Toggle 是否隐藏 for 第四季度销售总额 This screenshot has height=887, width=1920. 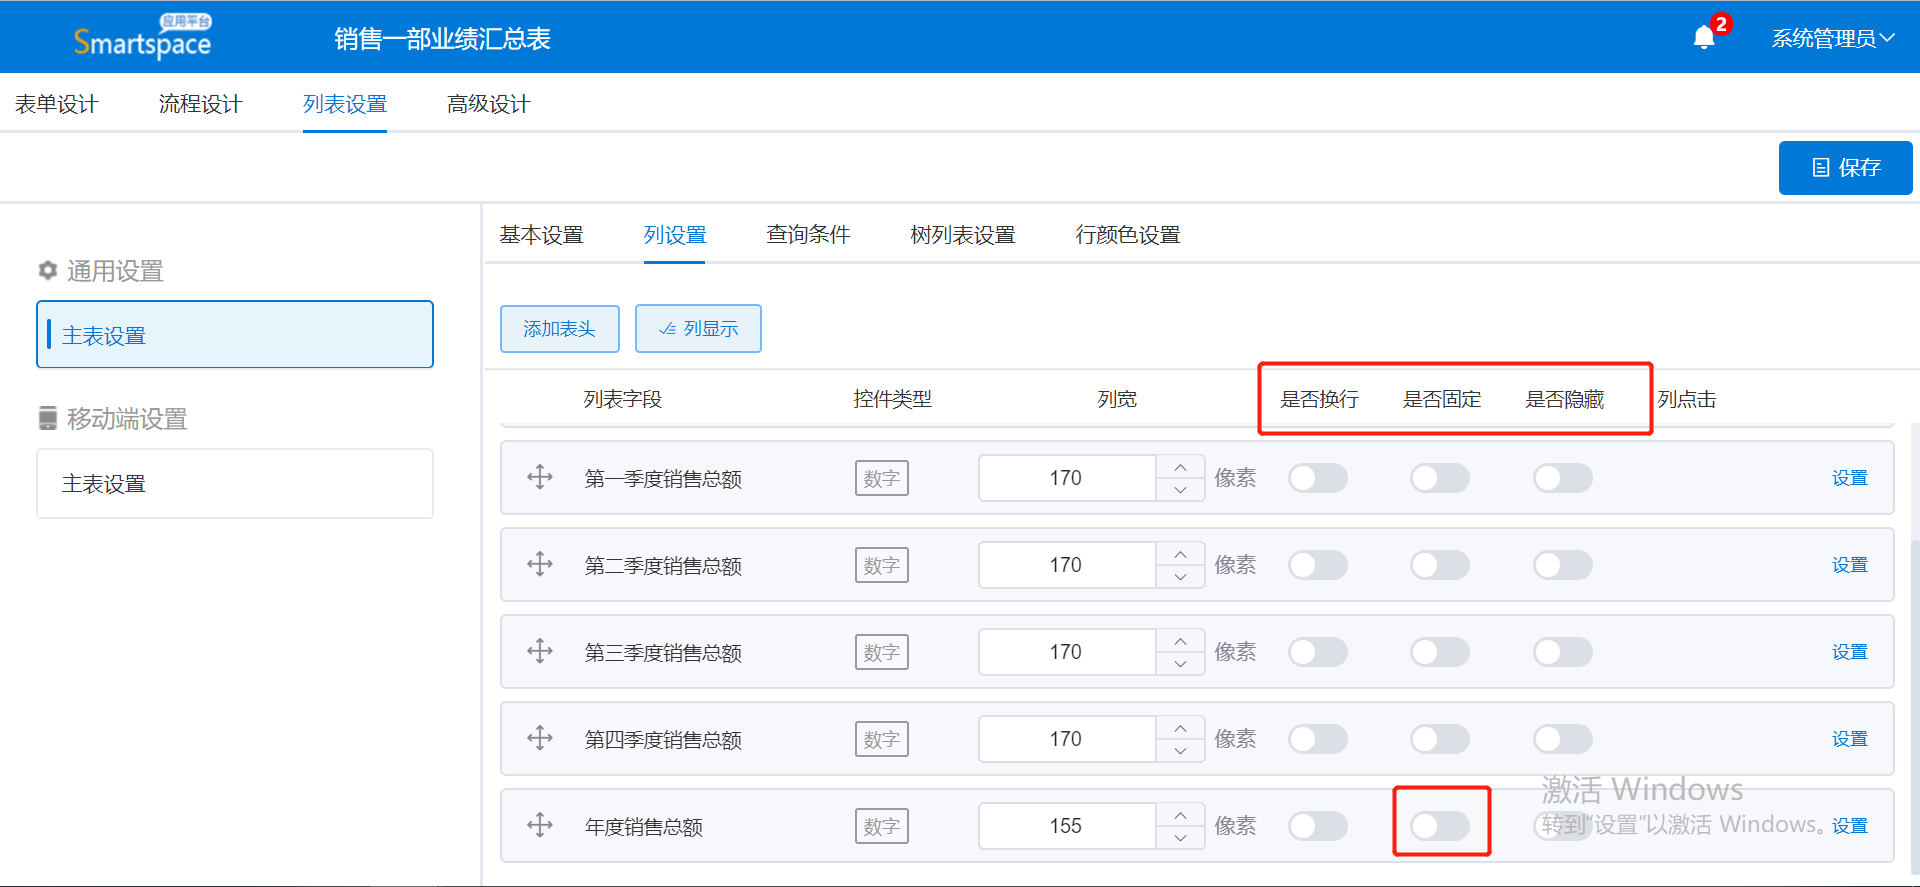[x=1563, y=739]
